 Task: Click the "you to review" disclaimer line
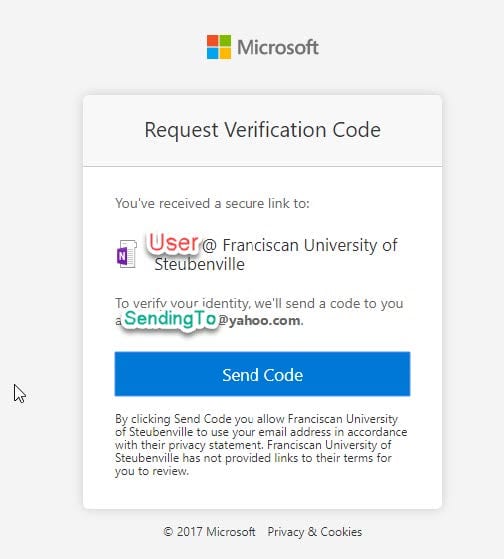coord(152,471)
